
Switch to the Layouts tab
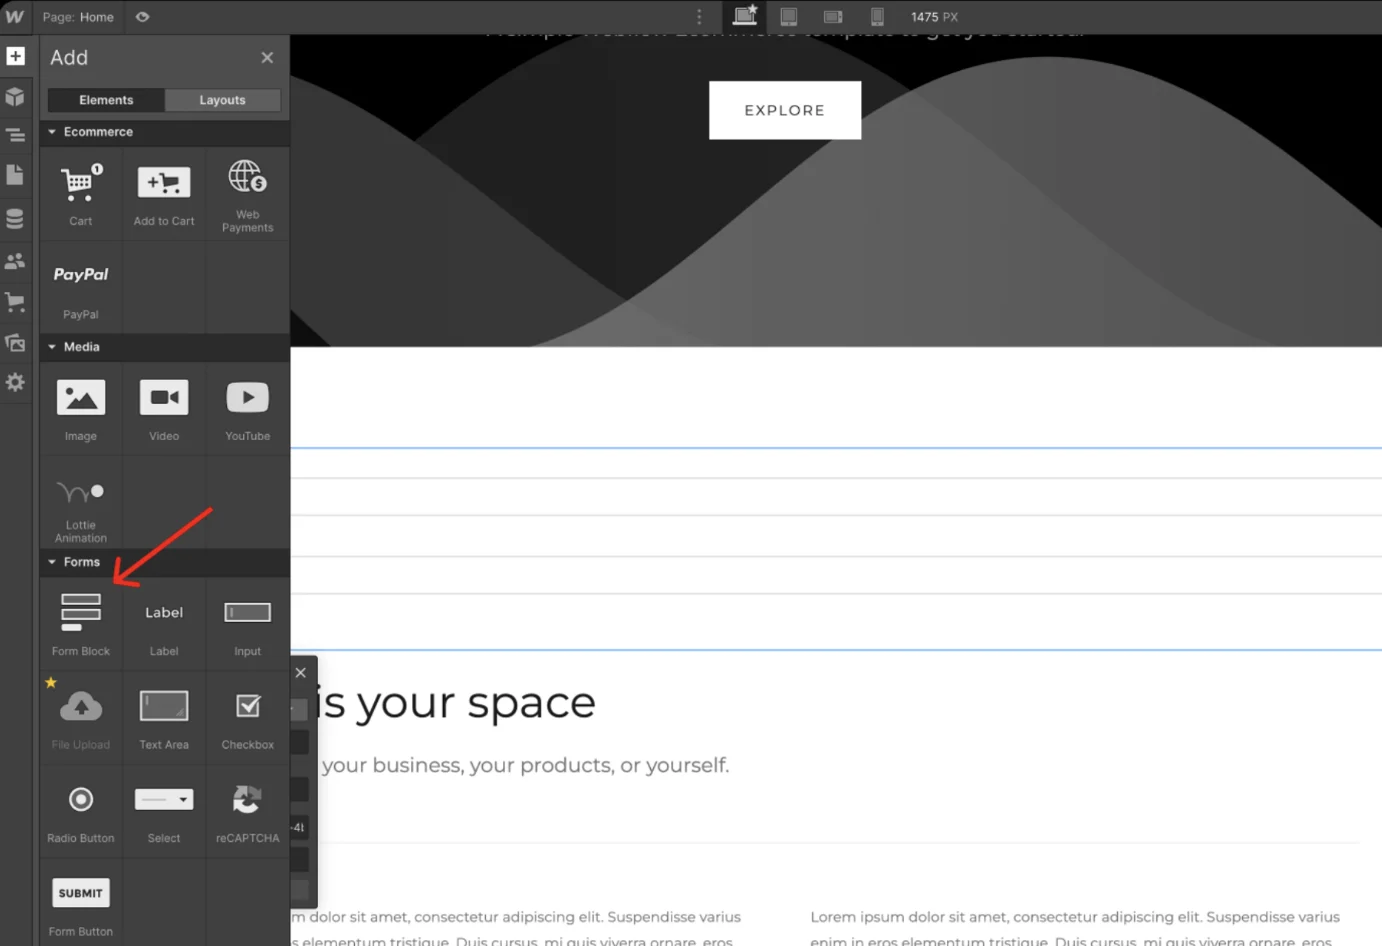pos(221,100)
